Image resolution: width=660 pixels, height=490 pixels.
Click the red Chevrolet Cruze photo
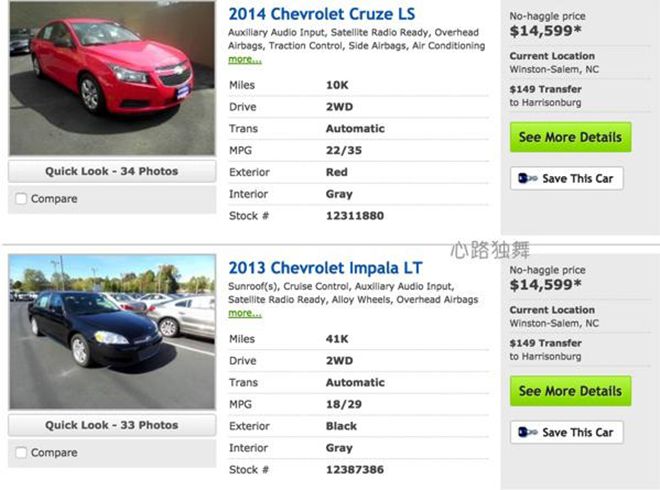pyautogui.click(x=112, y=78)
